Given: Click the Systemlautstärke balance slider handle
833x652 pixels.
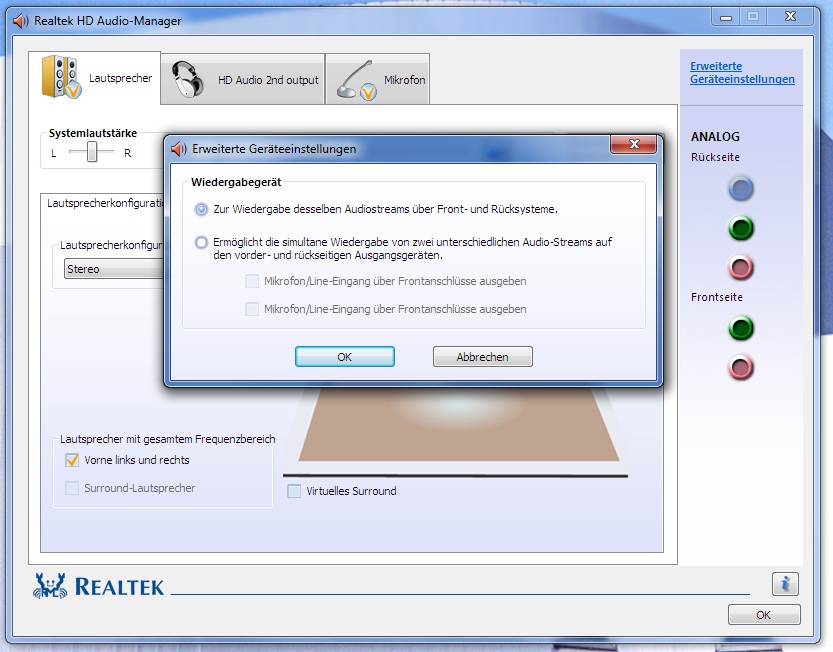Looking at the screenshot, I should click(92, 153).
